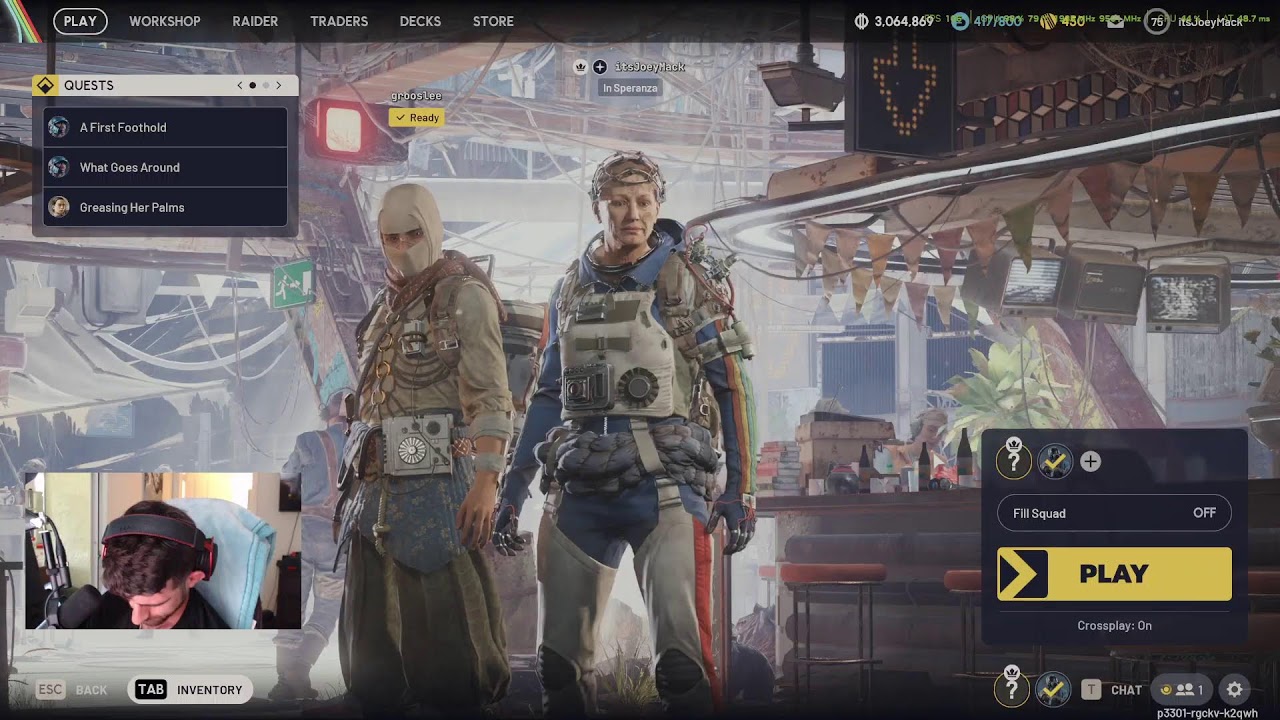Select the second quests page dot
Image resolution: width=1280 pixels, height=720 pixels.
point(266,86)
